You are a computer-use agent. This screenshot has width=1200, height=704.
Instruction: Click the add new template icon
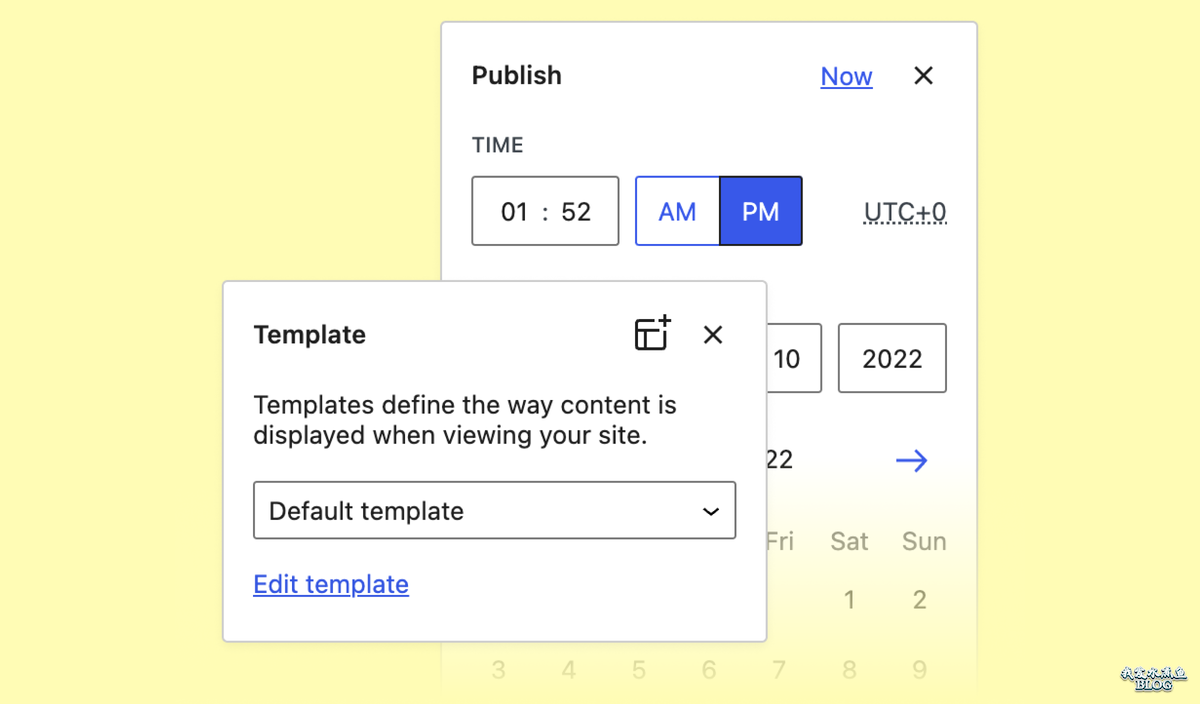(x=652, y=334)
